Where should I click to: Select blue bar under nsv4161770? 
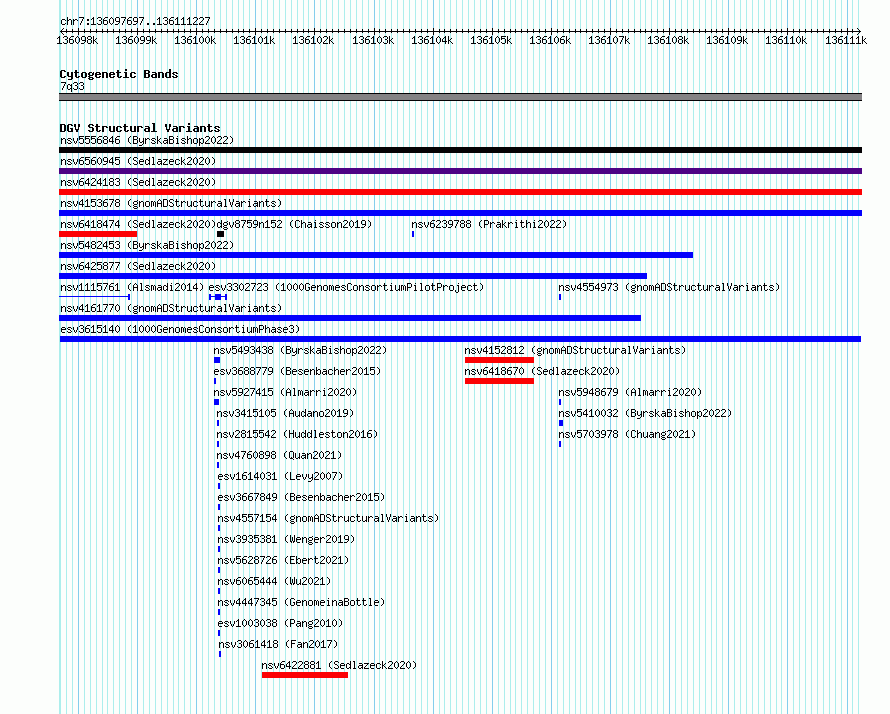coord(350,318)
